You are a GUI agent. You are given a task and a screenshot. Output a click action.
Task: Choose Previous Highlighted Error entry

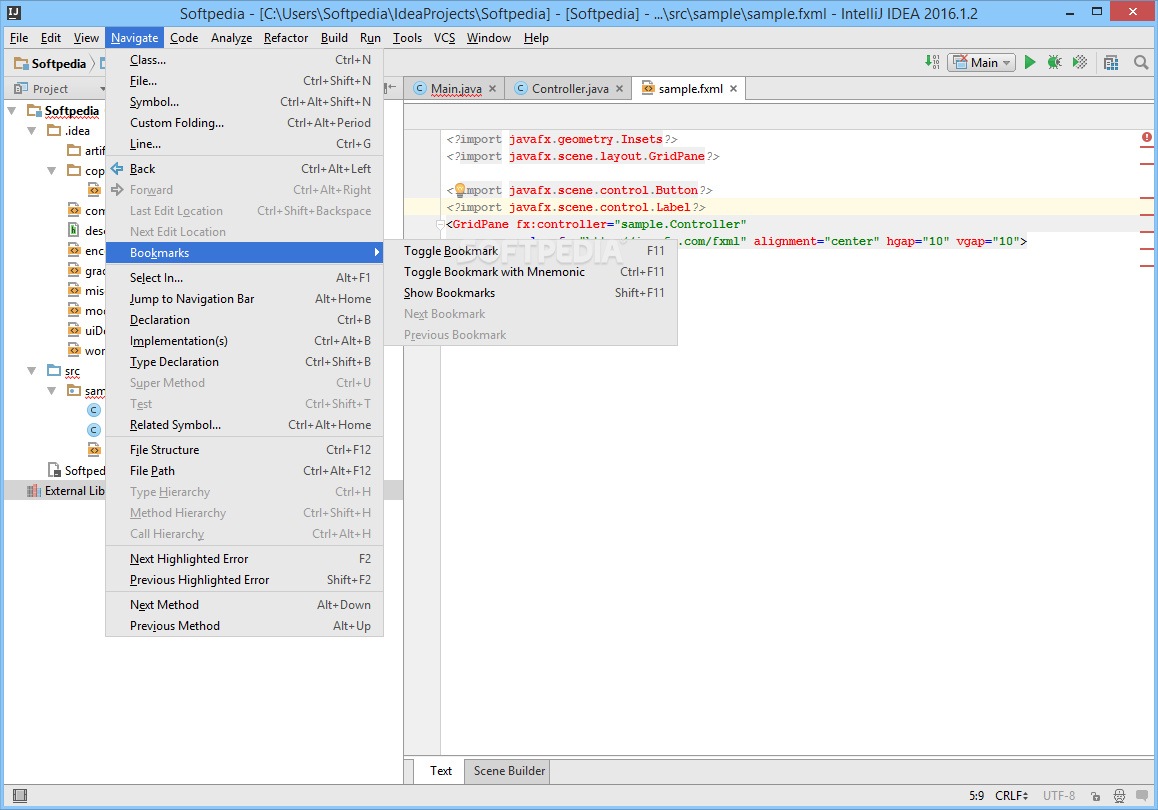point(245,580)
